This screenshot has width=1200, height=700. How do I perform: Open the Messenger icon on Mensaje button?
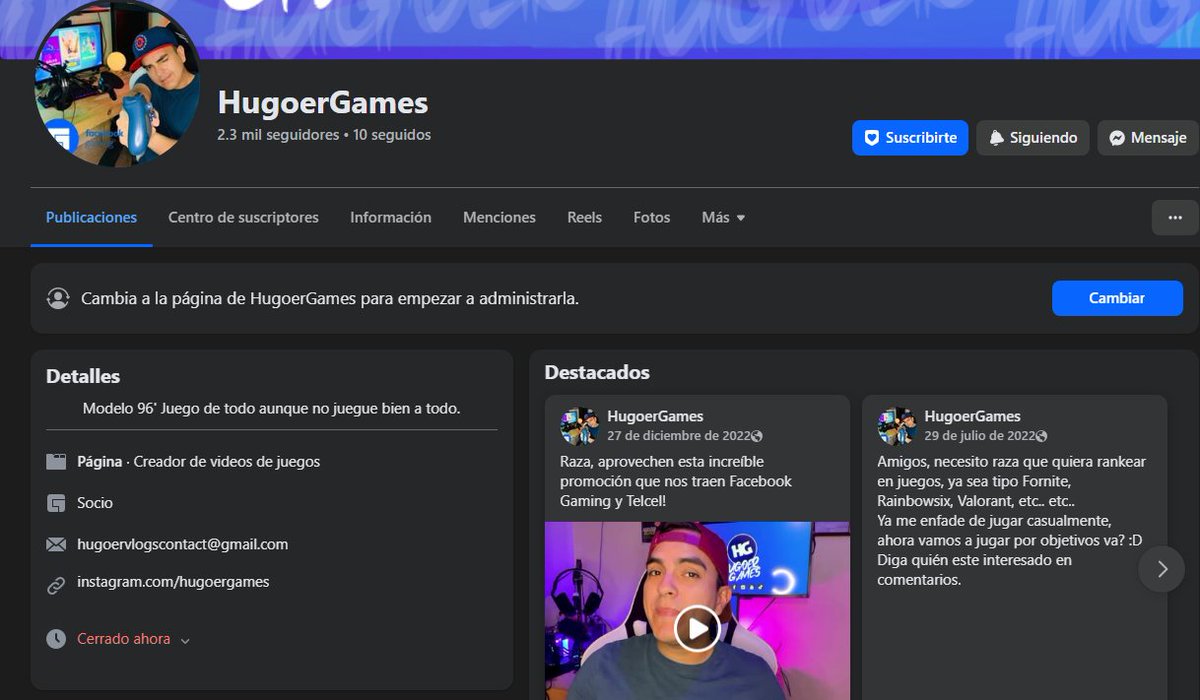(1116, 138)
